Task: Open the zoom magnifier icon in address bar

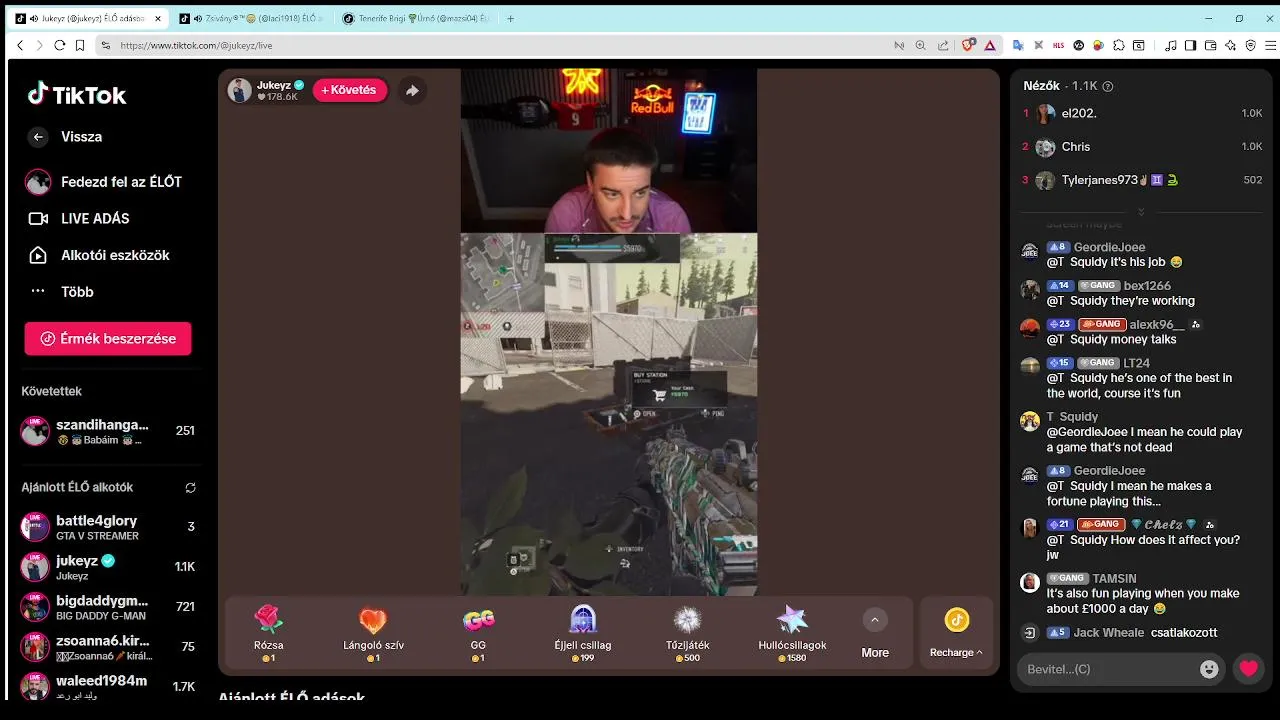Action: click(920, 45)
